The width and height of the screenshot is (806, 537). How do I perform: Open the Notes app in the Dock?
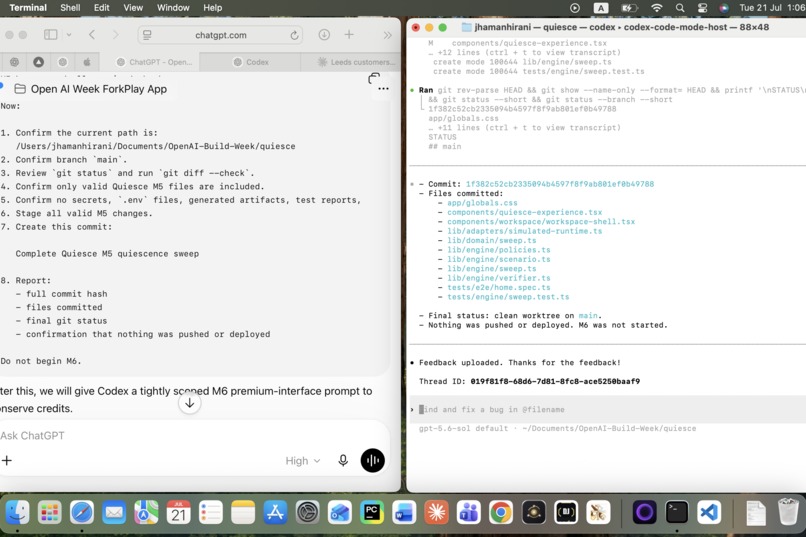[x=243, y=512]
